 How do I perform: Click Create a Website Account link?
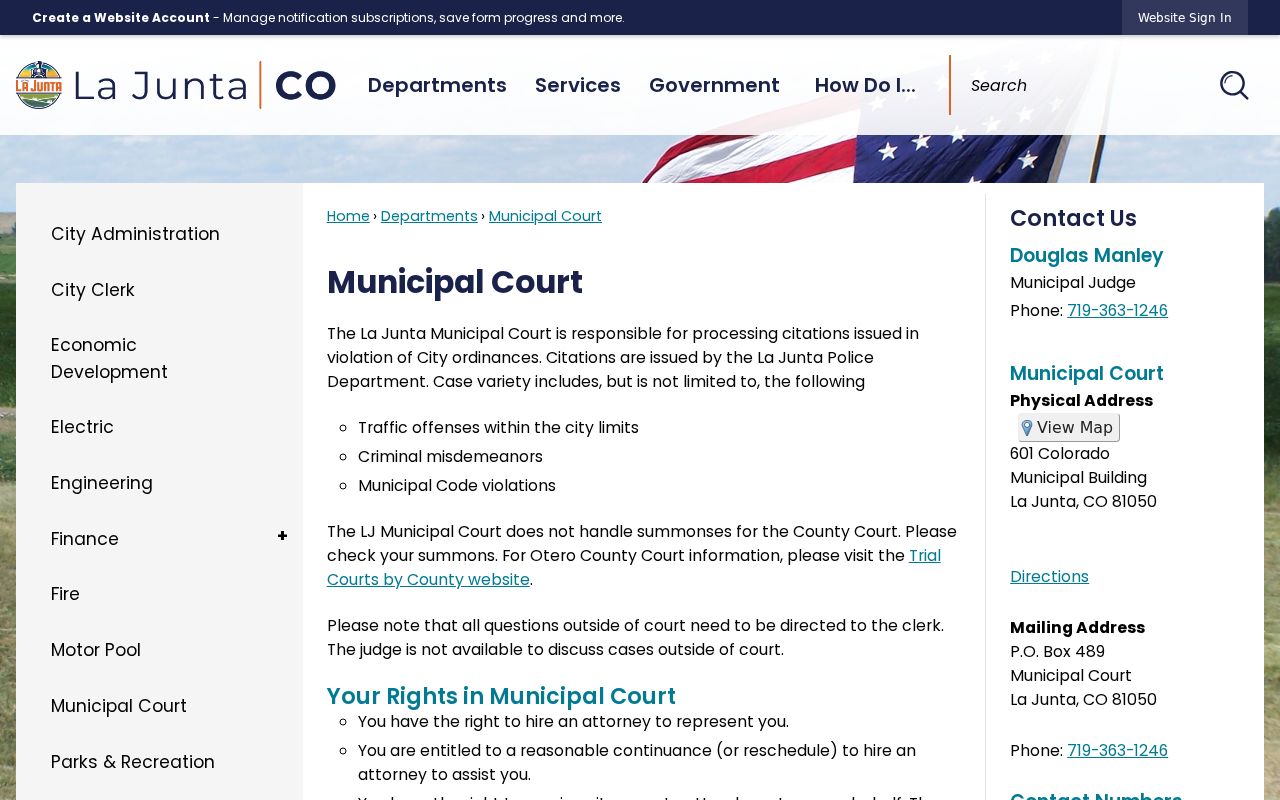pyautogui.click(x=121, y=18)
